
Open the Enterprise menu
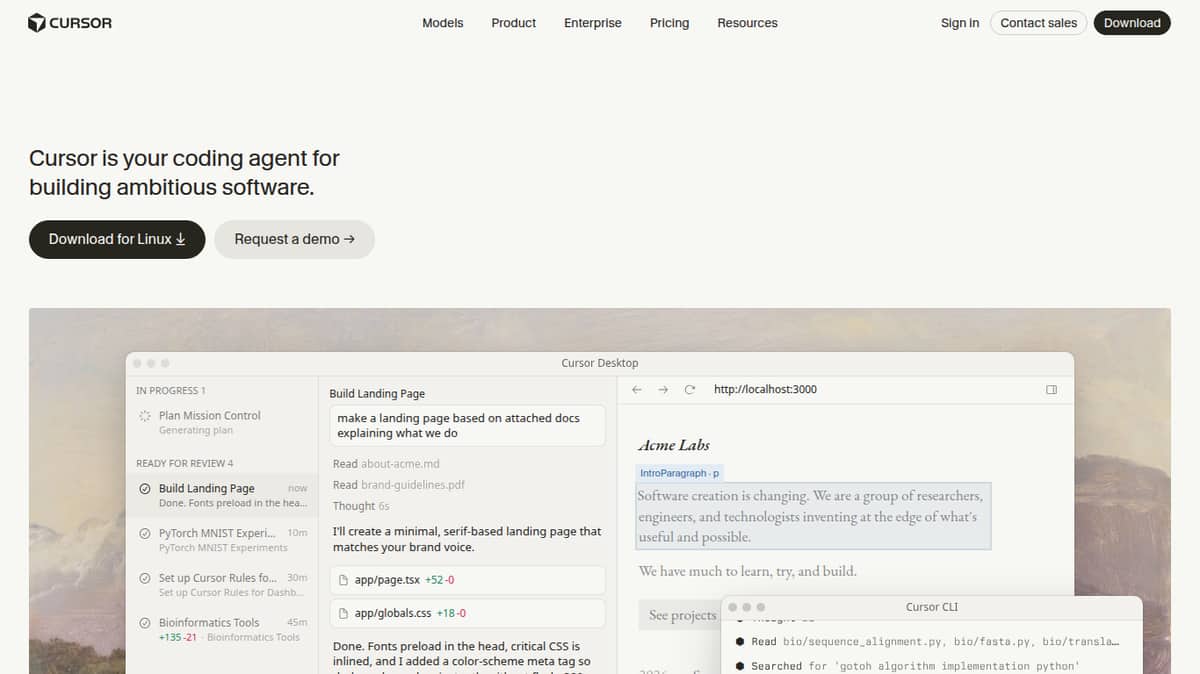tap(593, 23)
